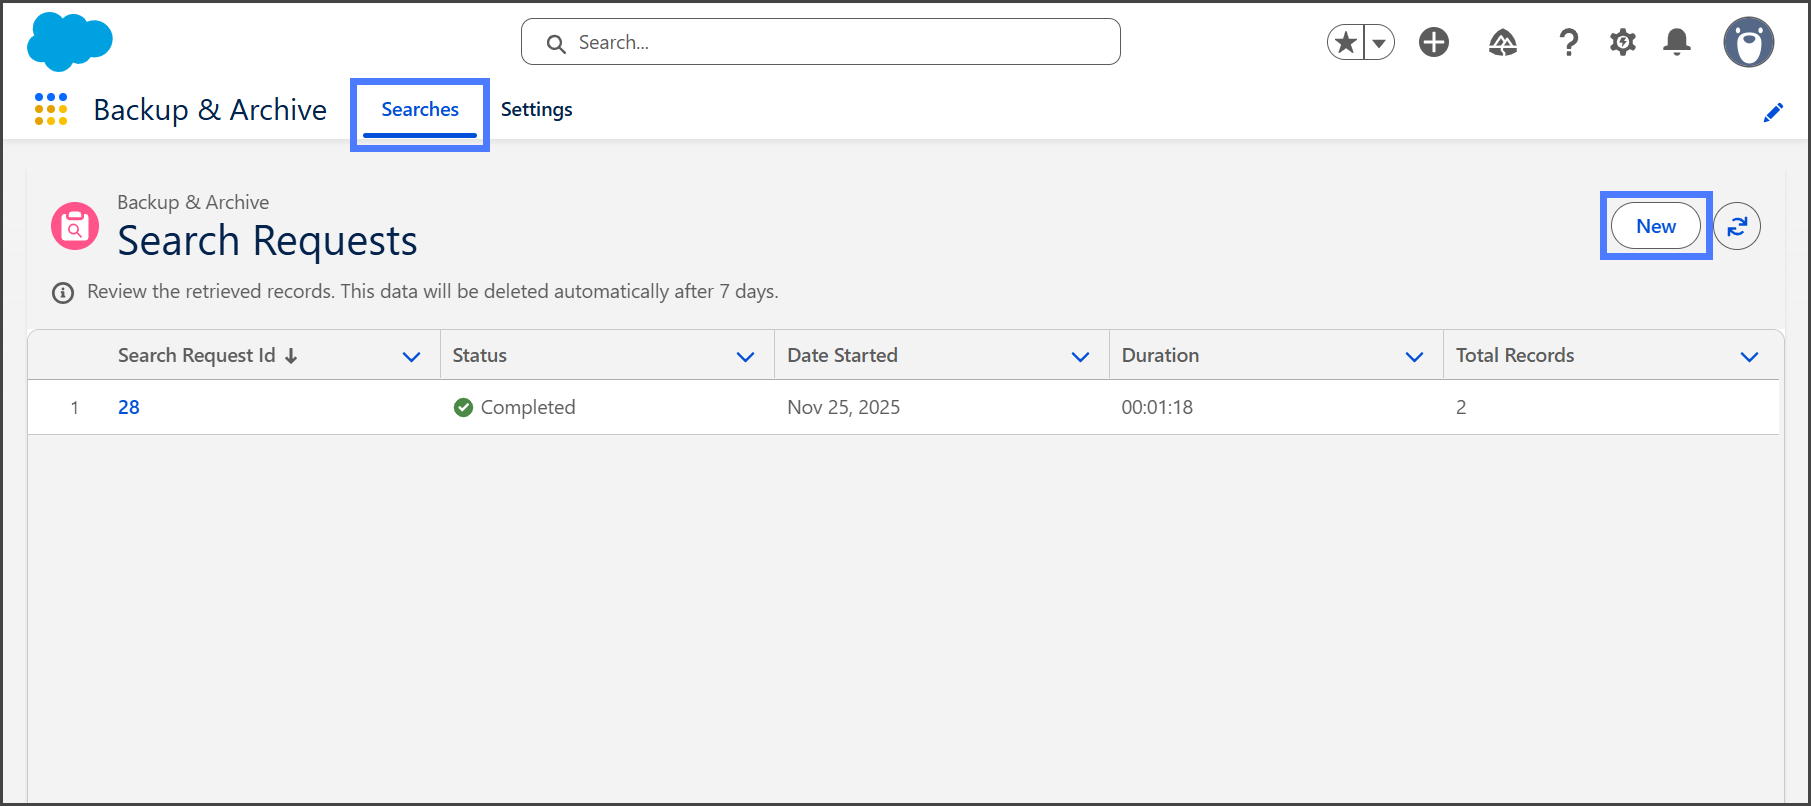Image resolution: width=1811 pixels, height=806 pixels.
Task: Expand the favorites list dropdown arrow
Action: point(1379,42)
